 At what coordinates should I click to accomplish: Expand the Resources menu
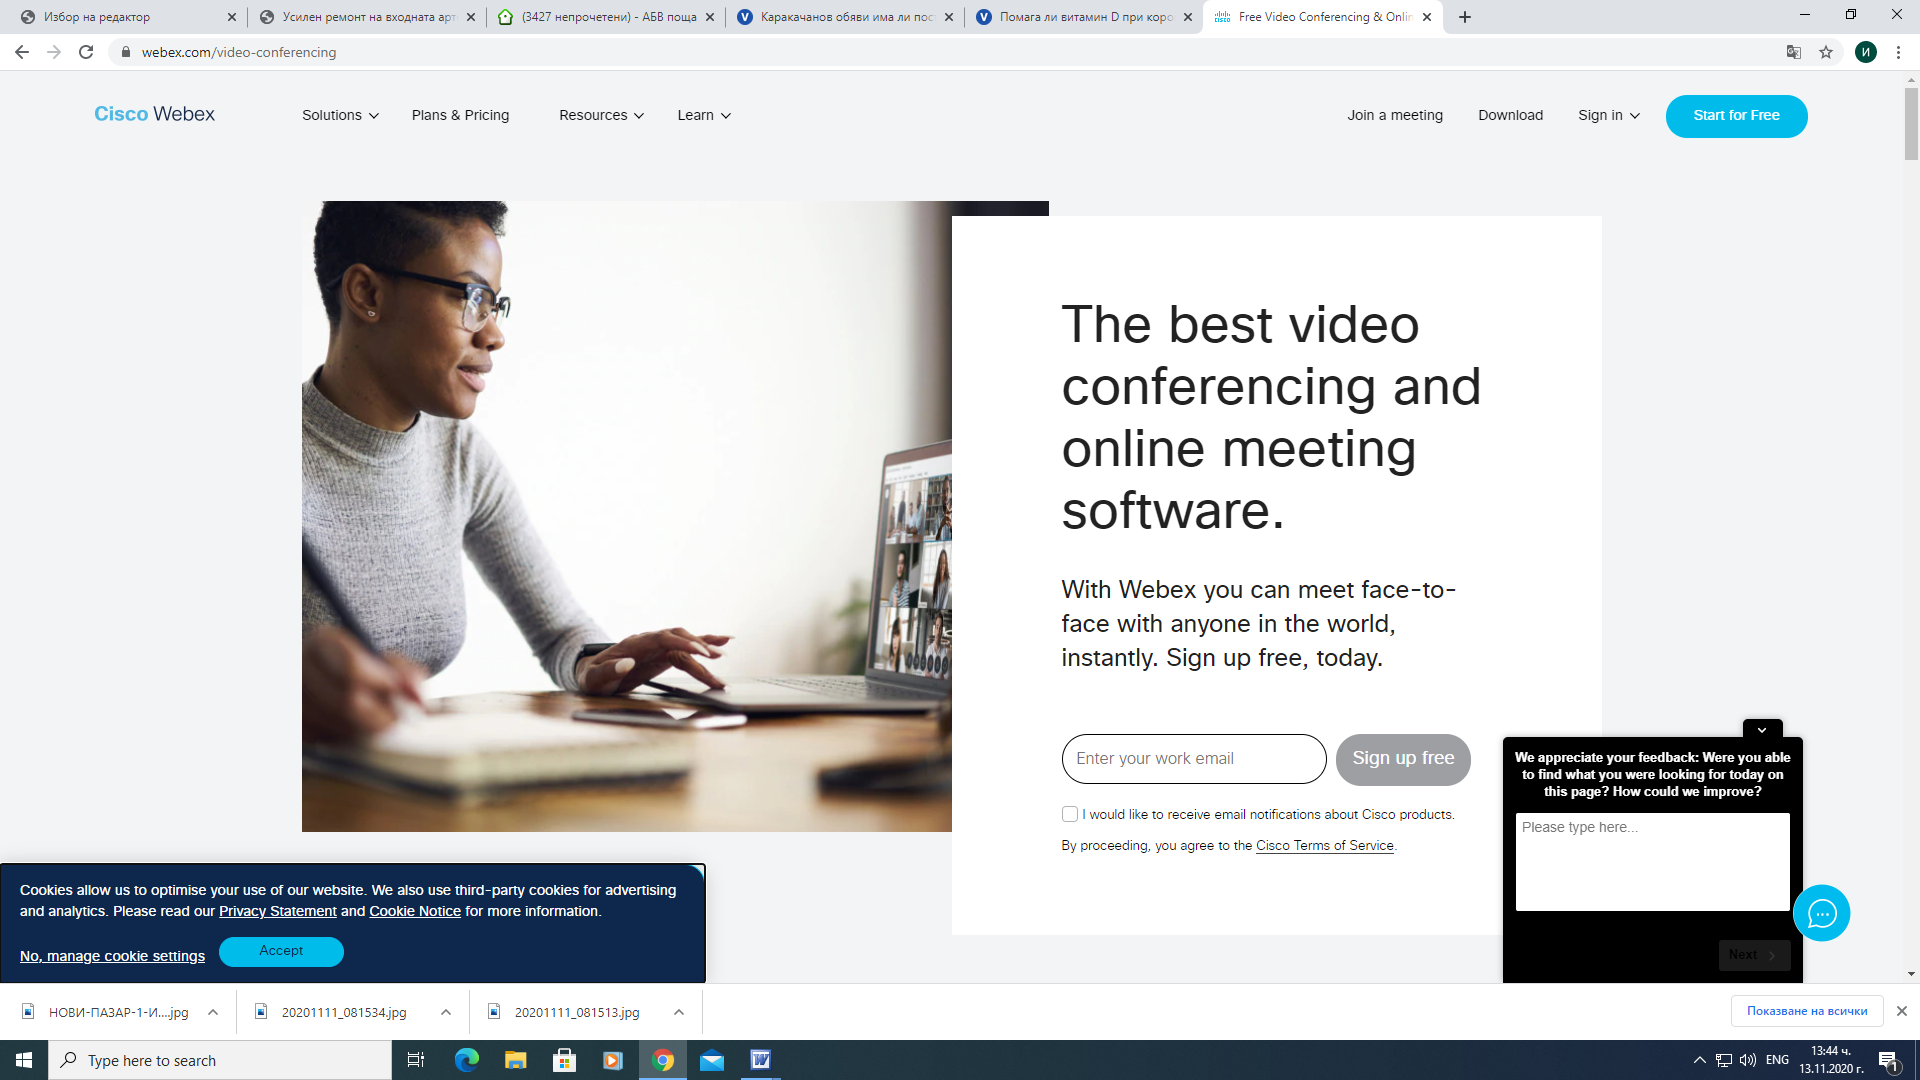point(601,115)
